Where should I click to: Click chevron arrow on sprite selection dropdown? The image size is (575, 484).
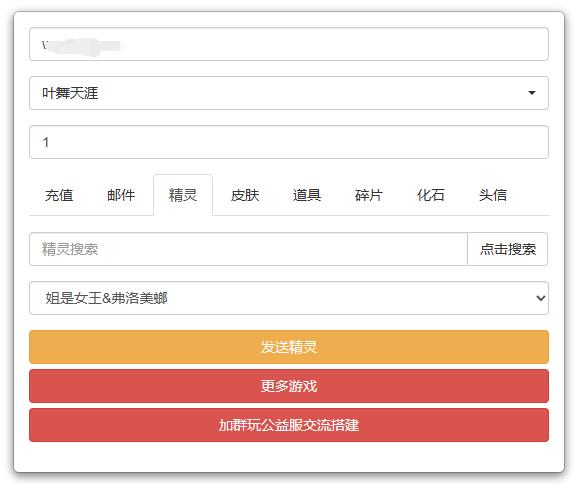coord(541,298)
